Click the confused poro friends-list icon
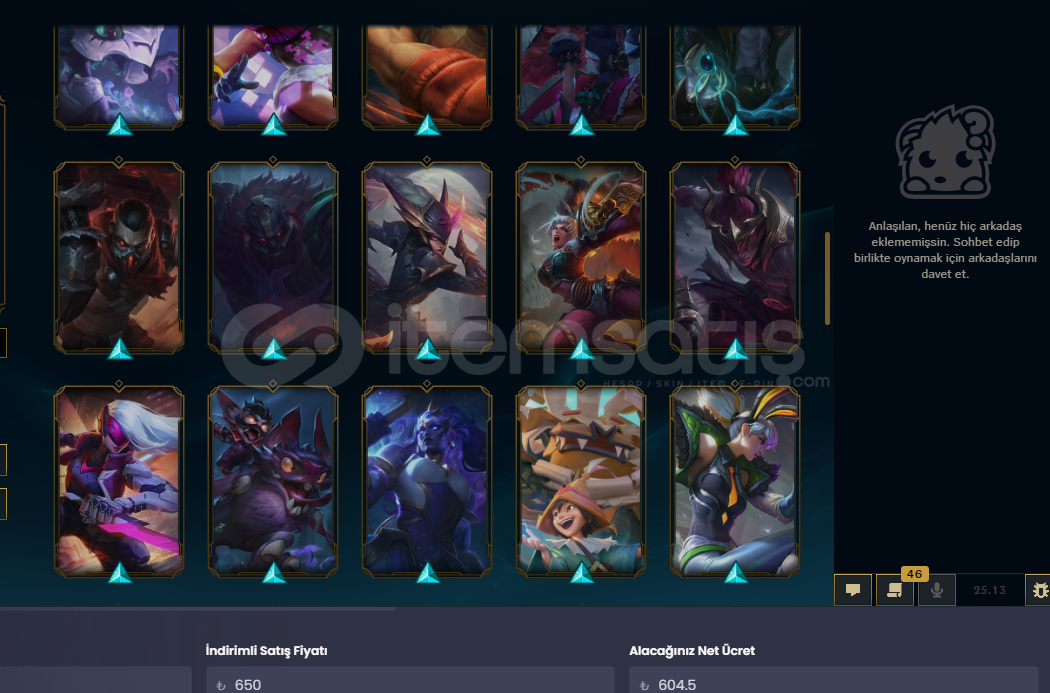 pyautogui.click(x=945, y=153)
